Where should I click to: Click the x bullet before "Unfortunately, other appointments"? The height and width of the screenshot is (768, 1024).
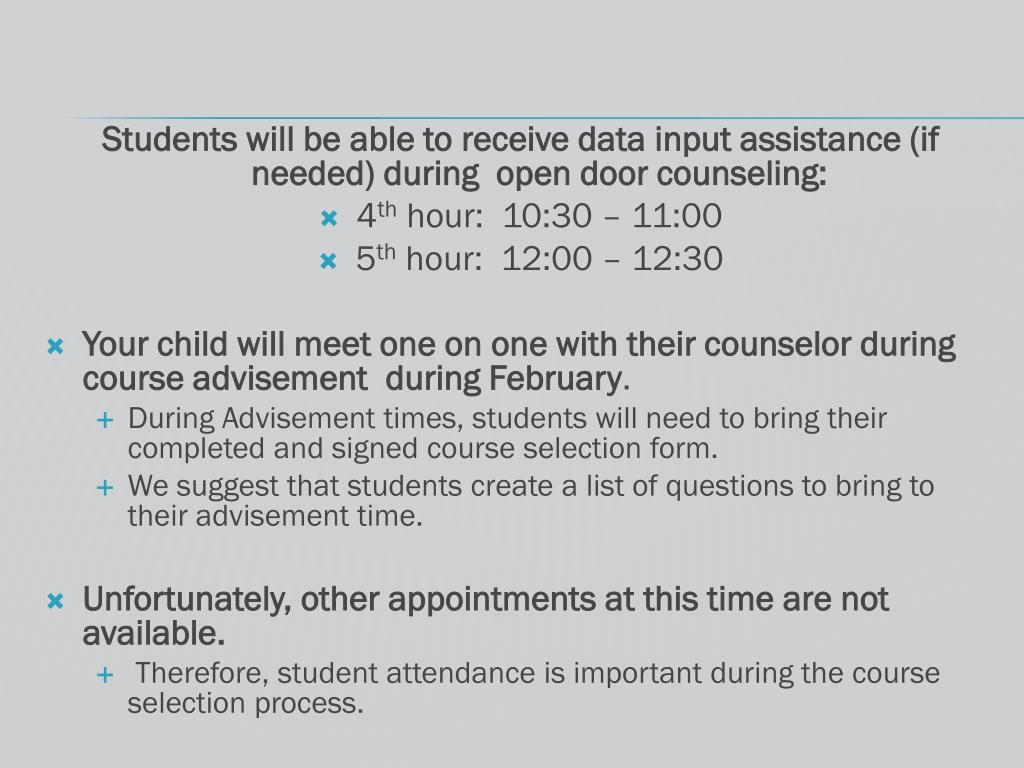[56, 601]
